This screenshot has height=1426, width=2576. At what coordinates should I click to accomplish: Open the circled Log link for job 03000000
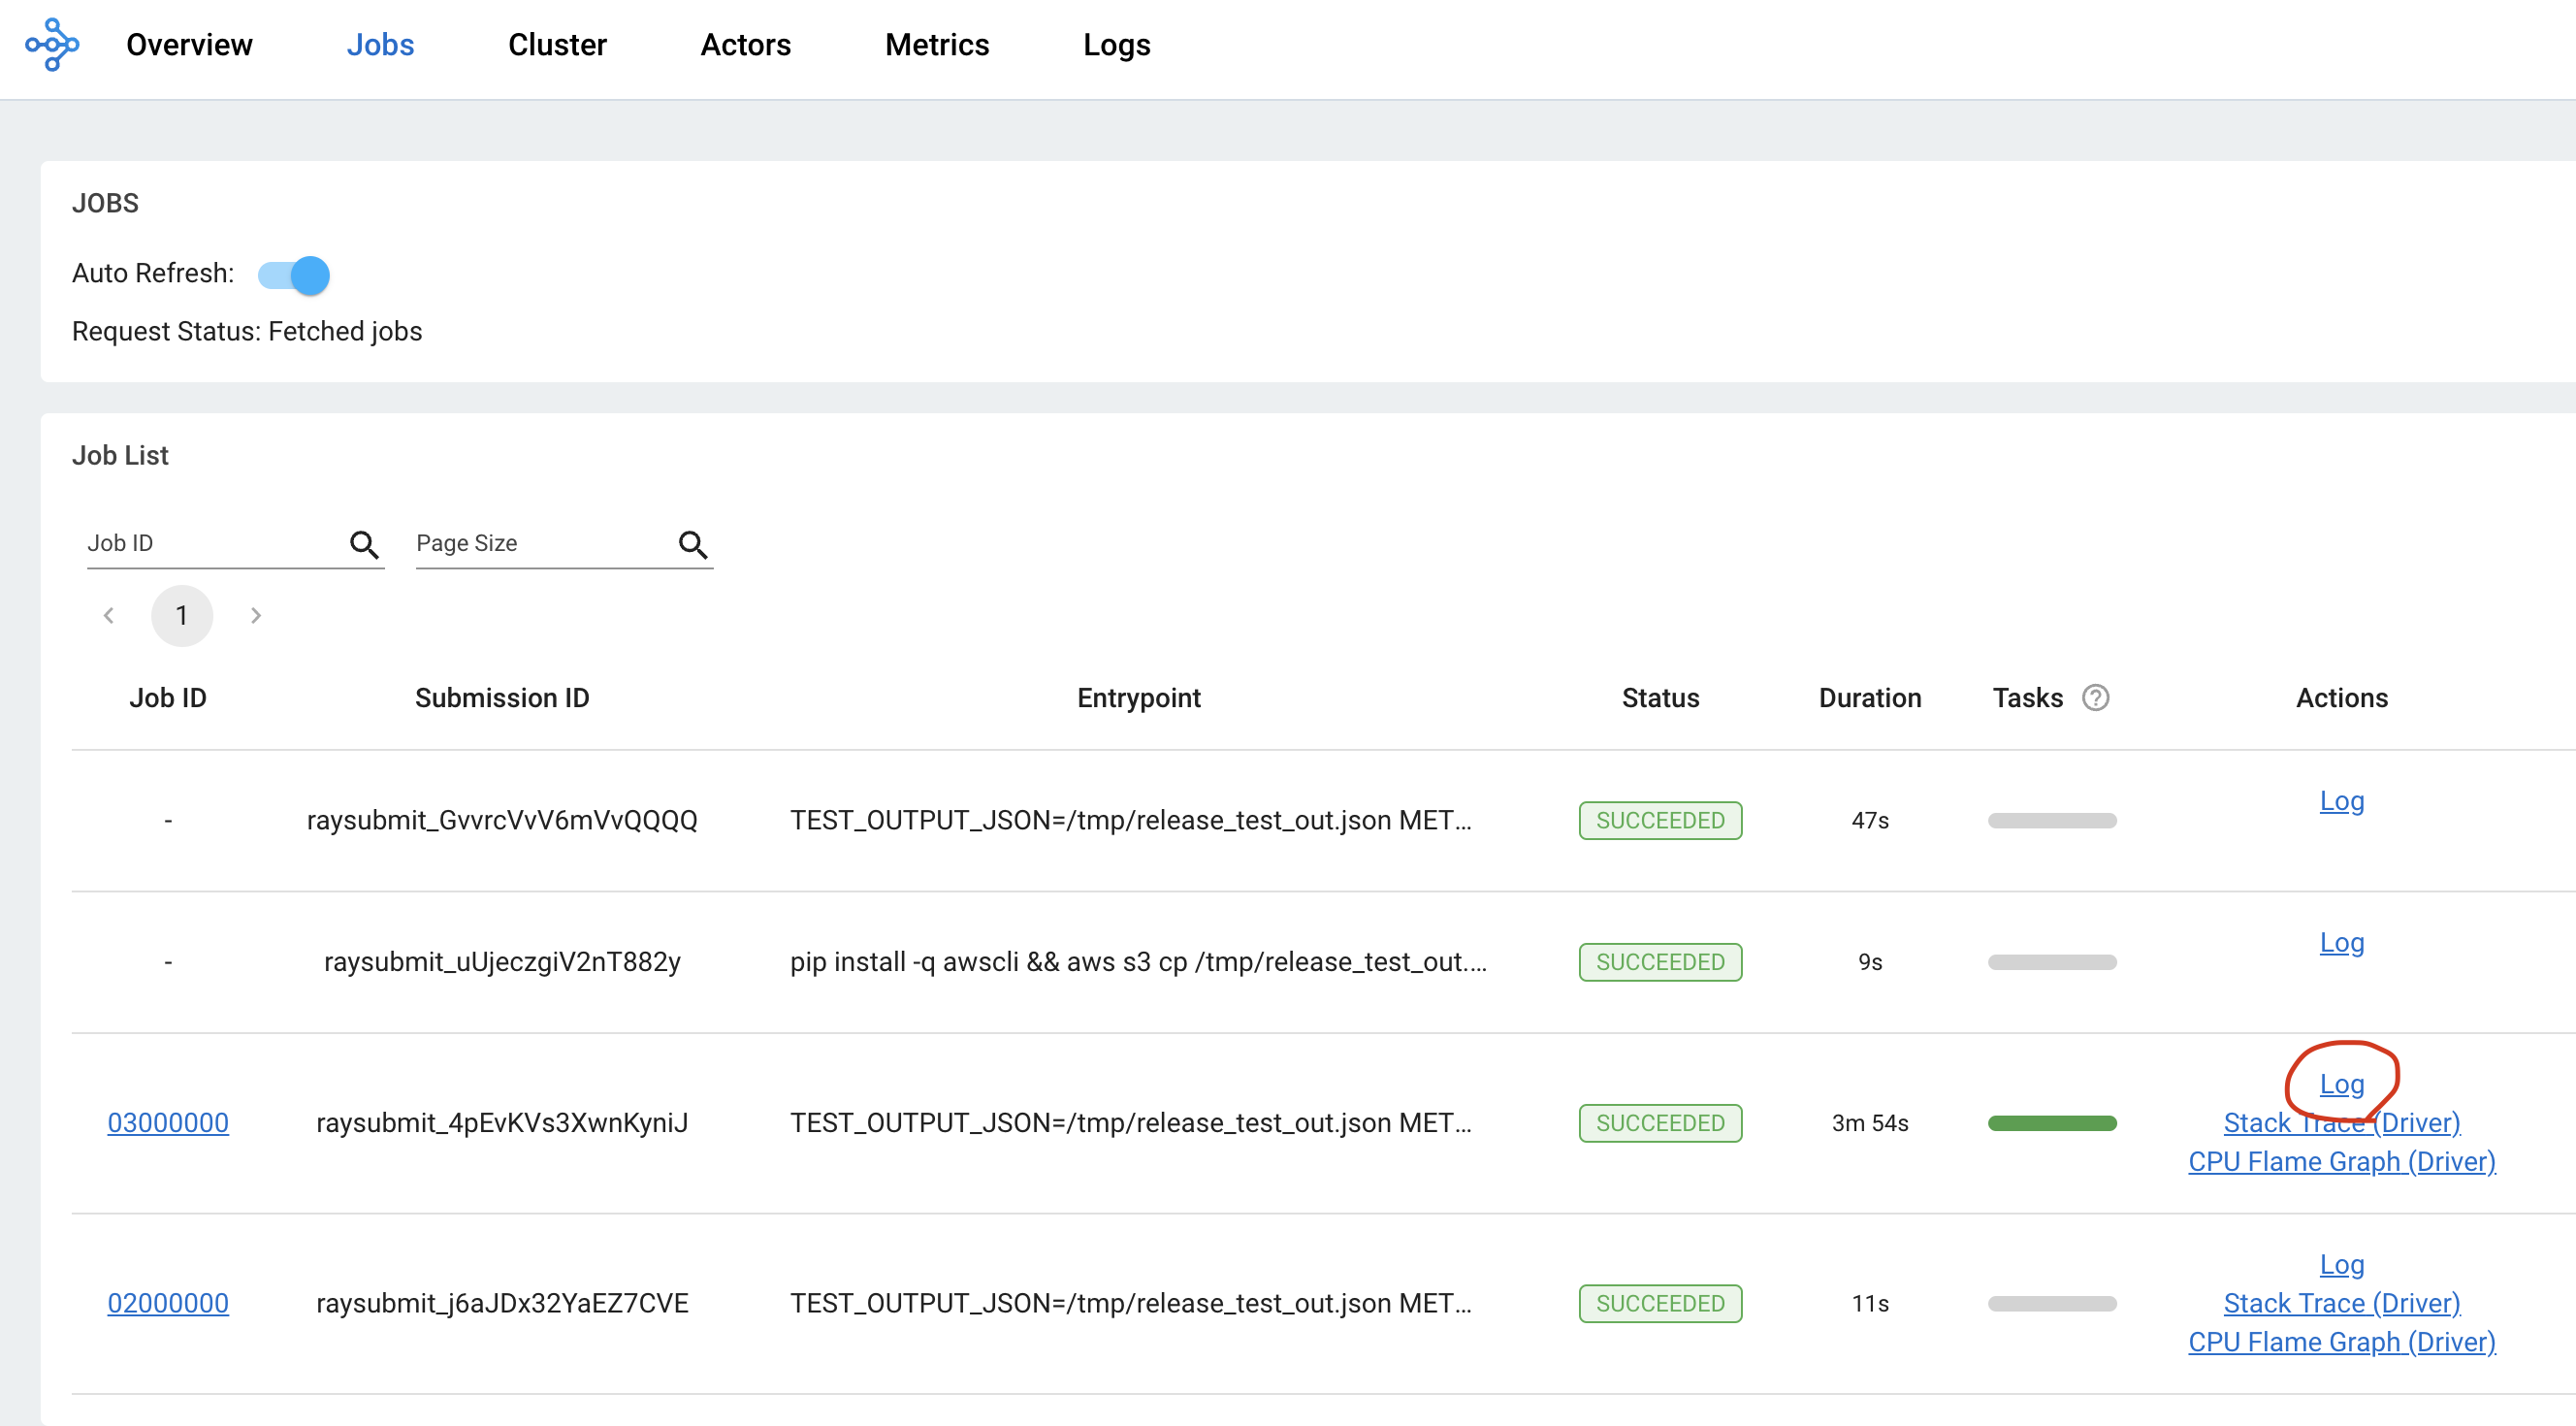point(2341,1084)
